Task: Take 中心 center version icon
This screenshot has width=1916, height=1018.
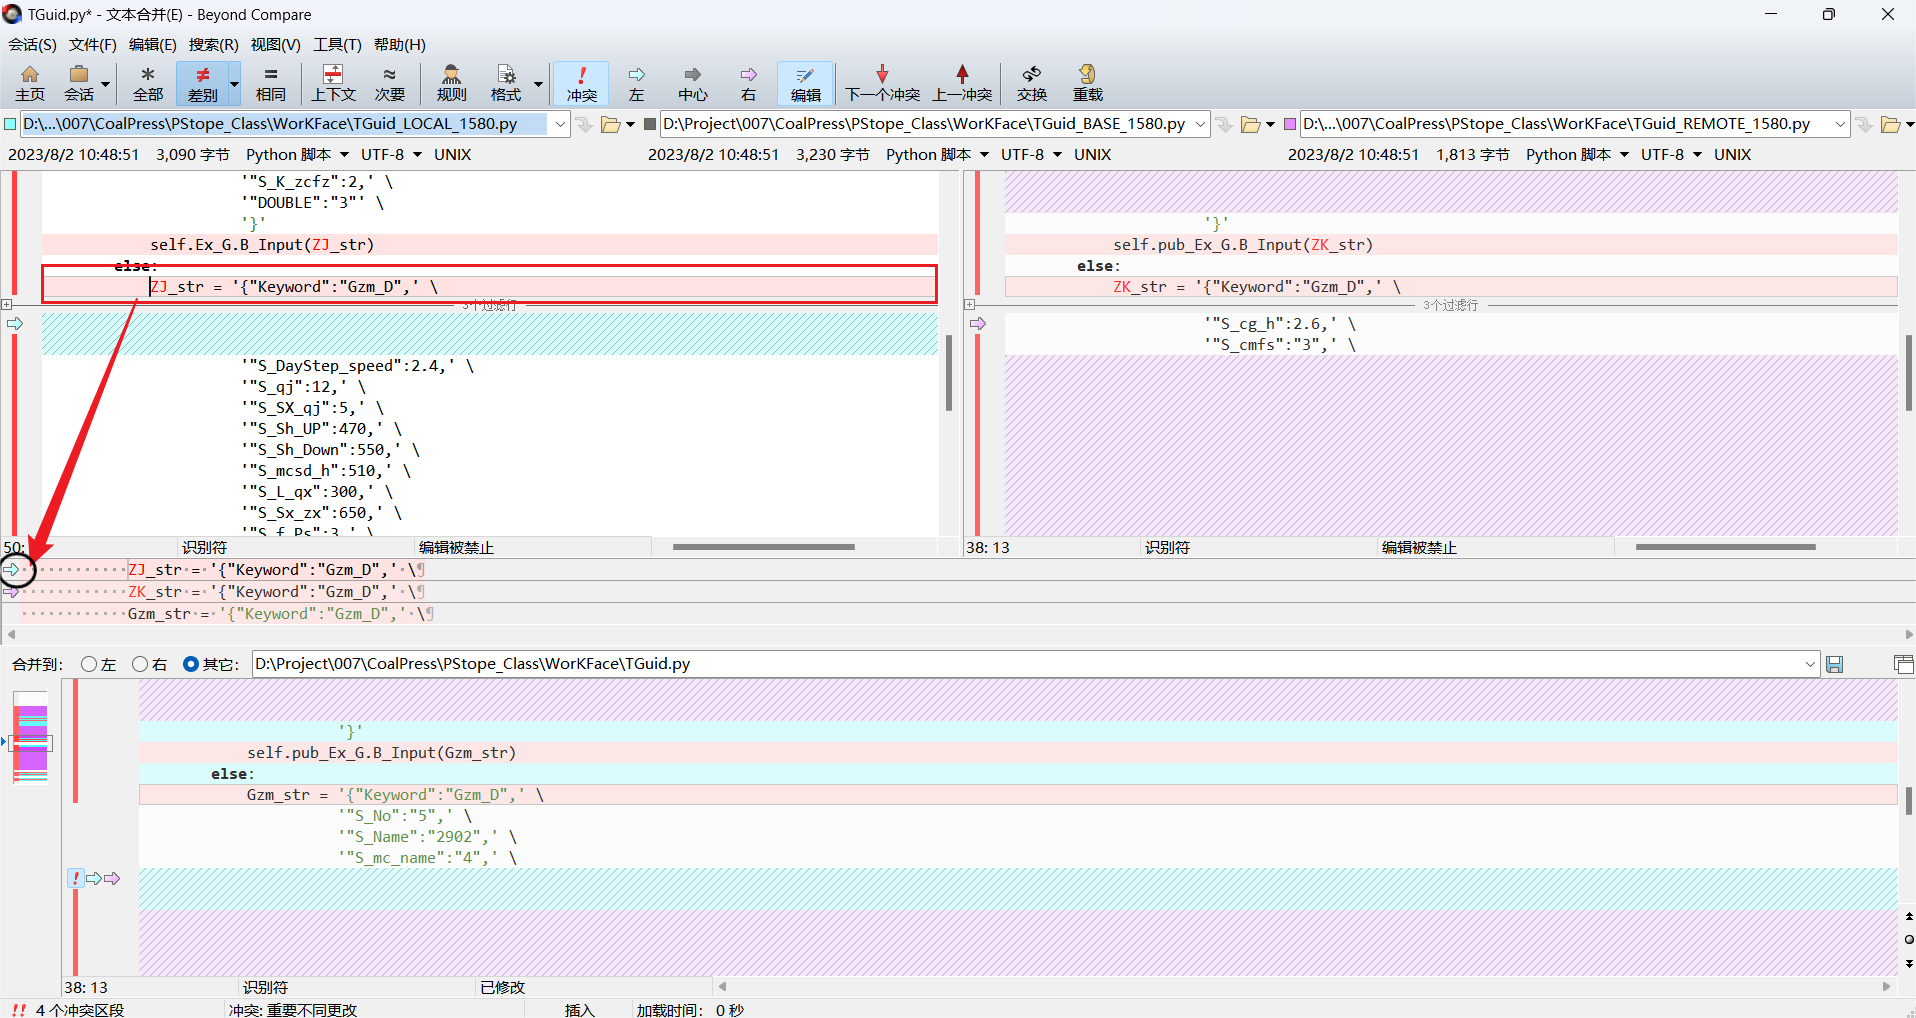Action: (x=692, y=83)
